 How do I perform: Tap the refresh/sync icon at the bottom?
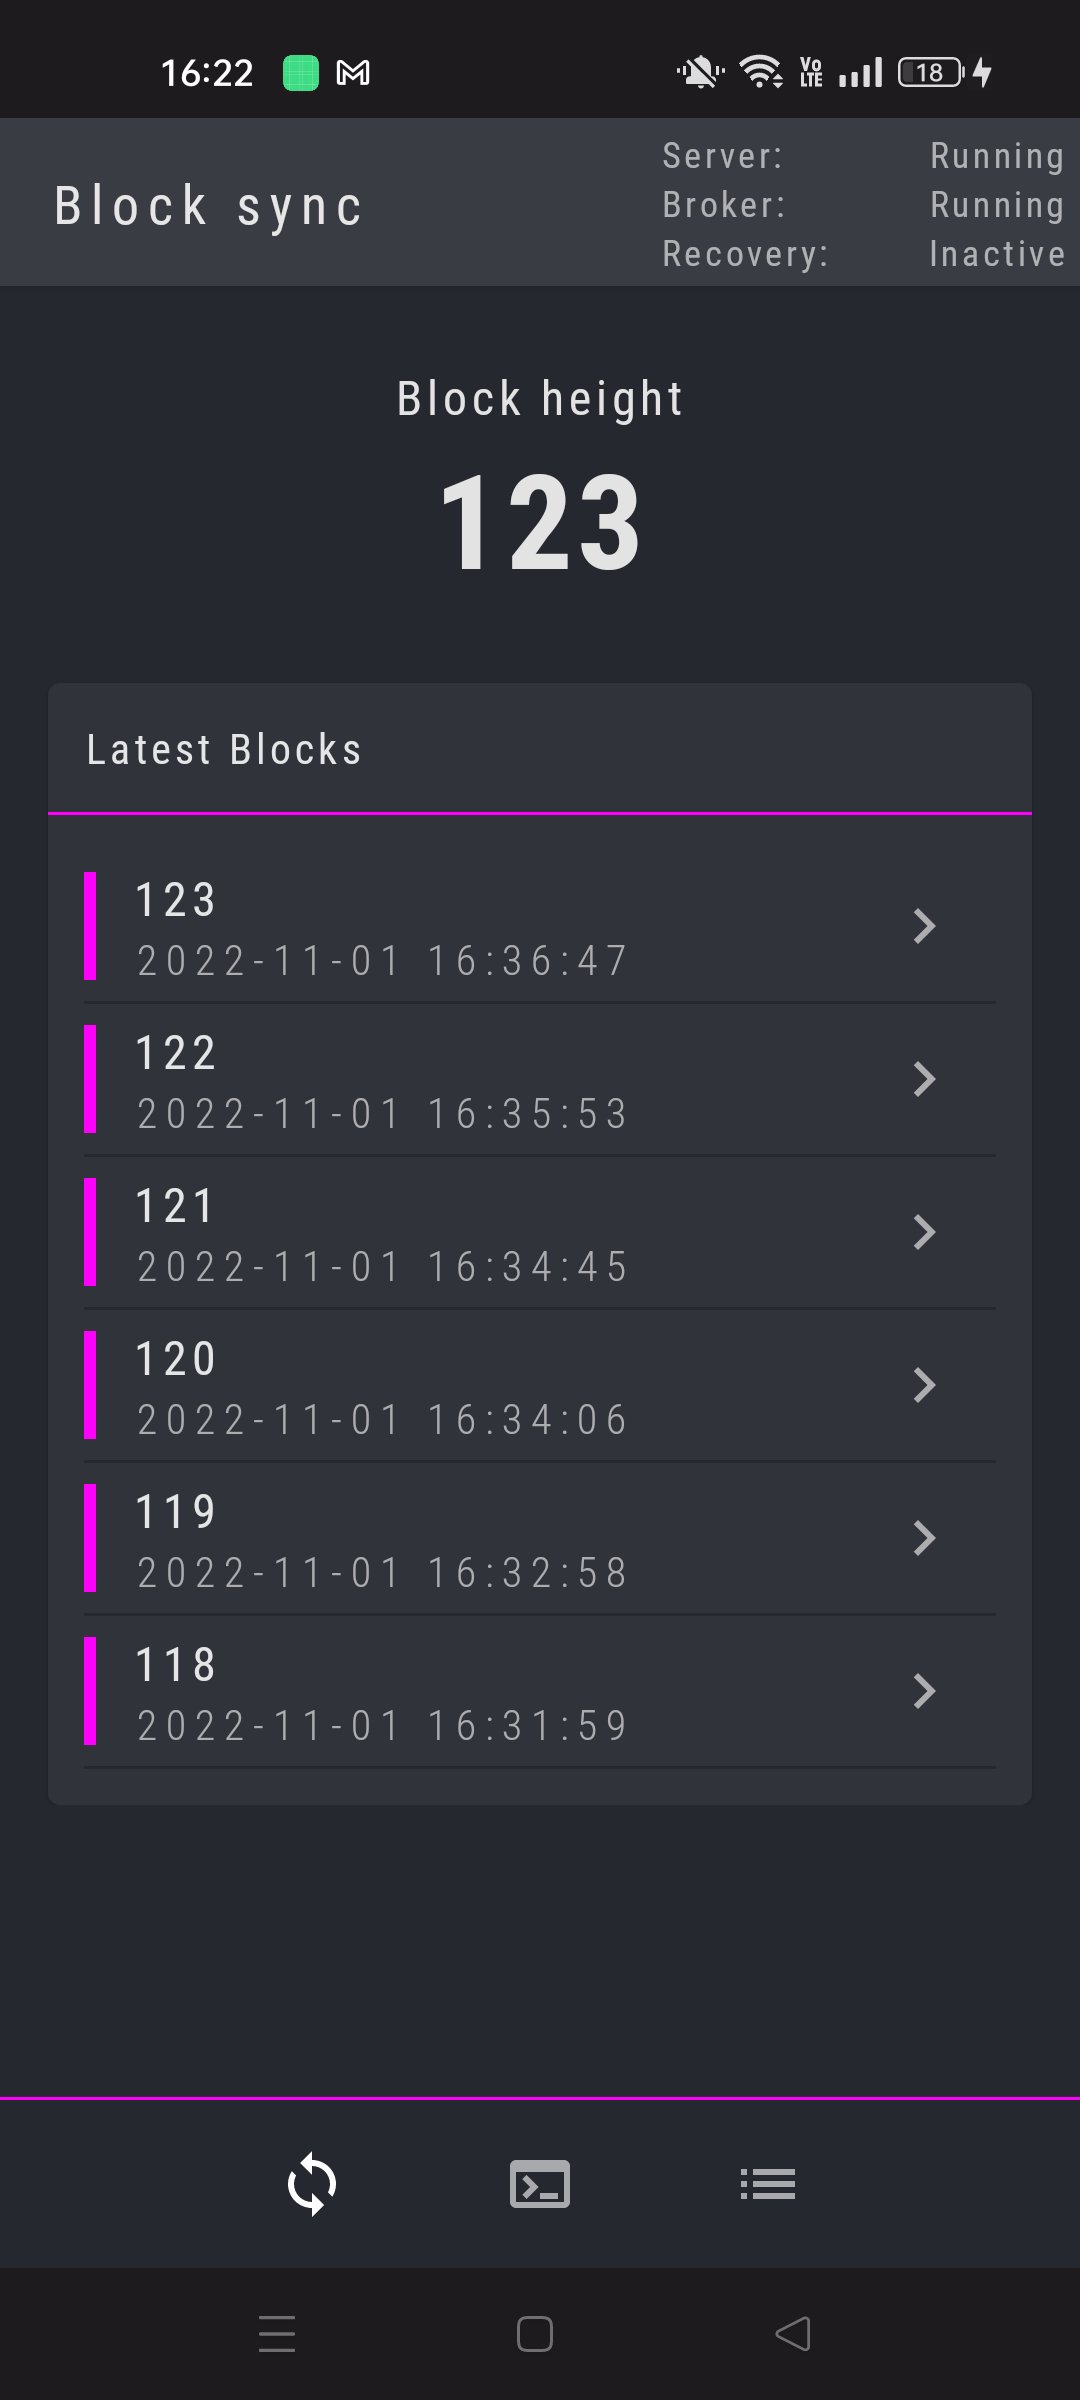[x=310, y=2185]
